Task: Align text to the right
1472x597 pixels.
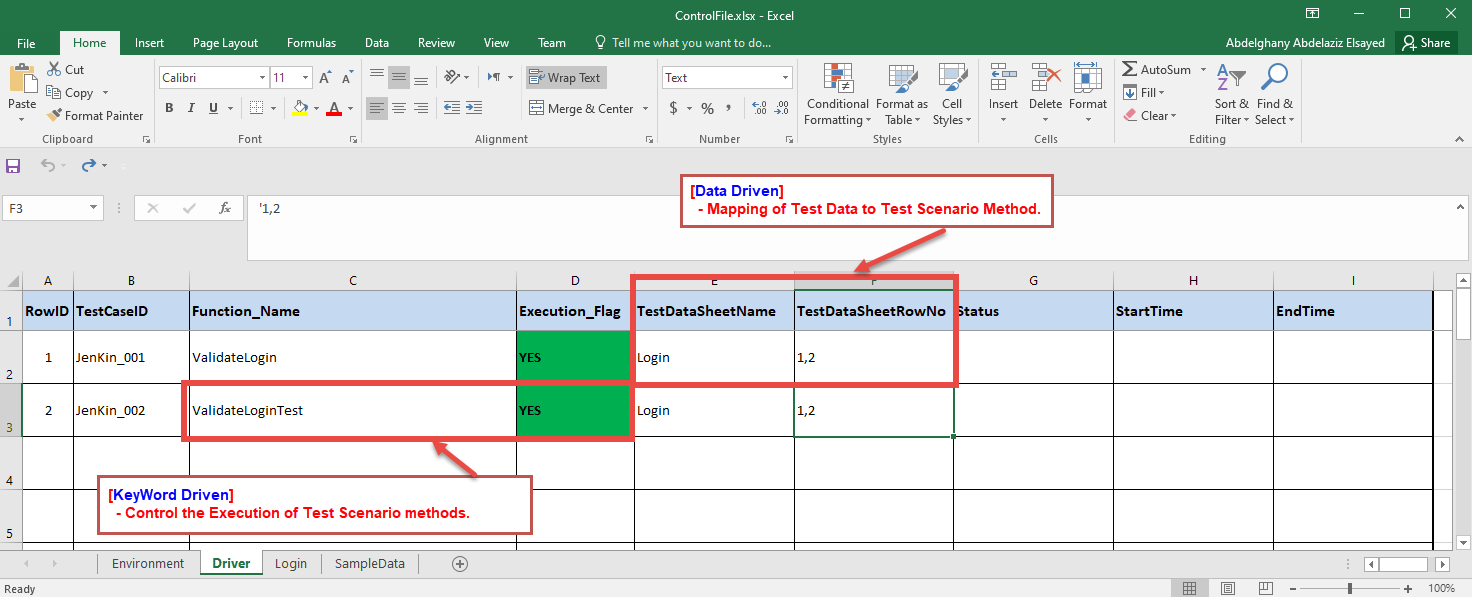Action: pyautogui.click(x=420, y=108)
